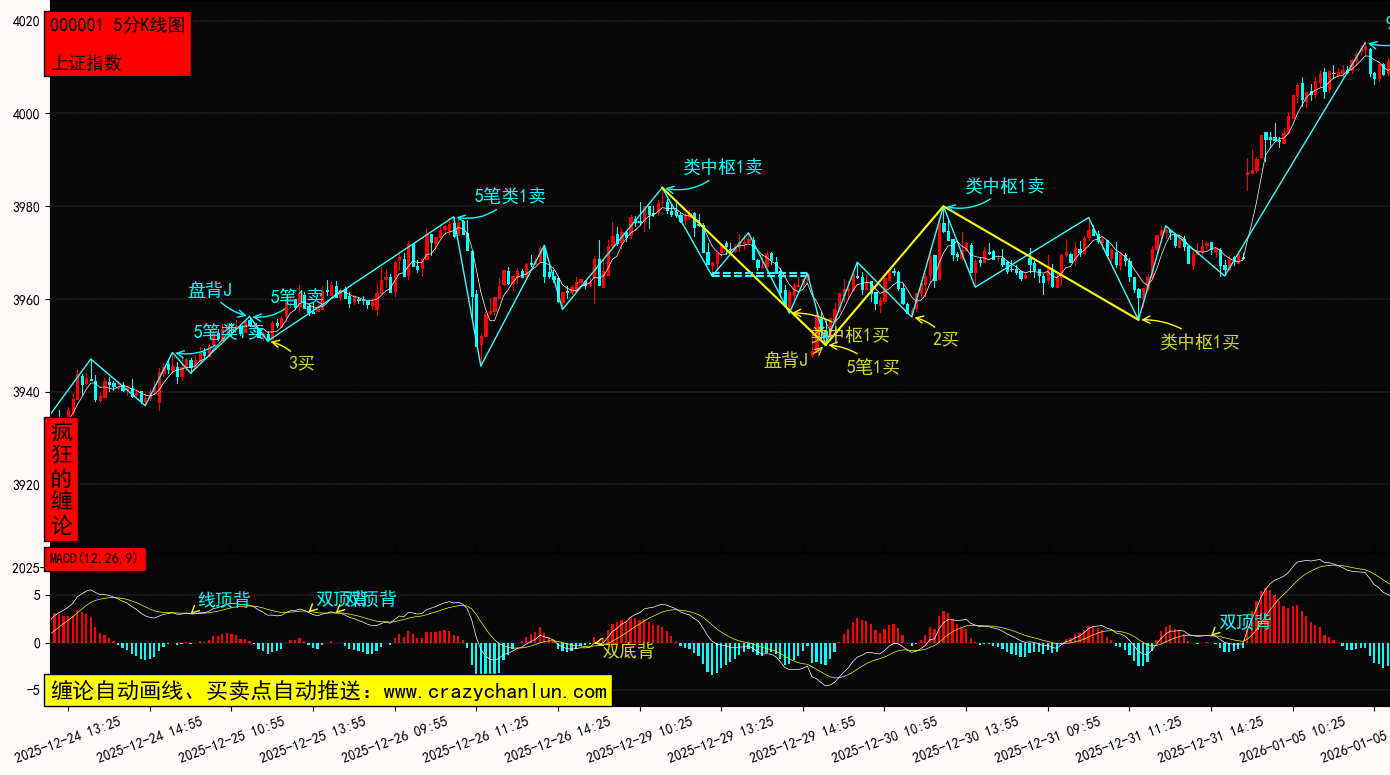Select the yellow 5笔1买 buy annotation
Image resolution: width=1390 pixels, height=775 pixels.
873,367
